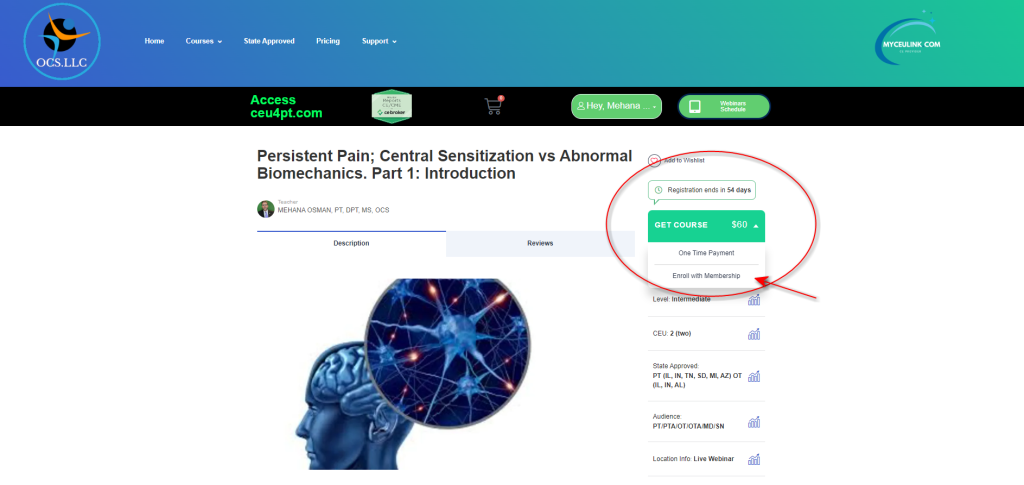The width and height of the screenshot is (1024, 485).
Task: Click the Access ceu4pt.com link
Action: pyautogui.click(x=286, y=107)
